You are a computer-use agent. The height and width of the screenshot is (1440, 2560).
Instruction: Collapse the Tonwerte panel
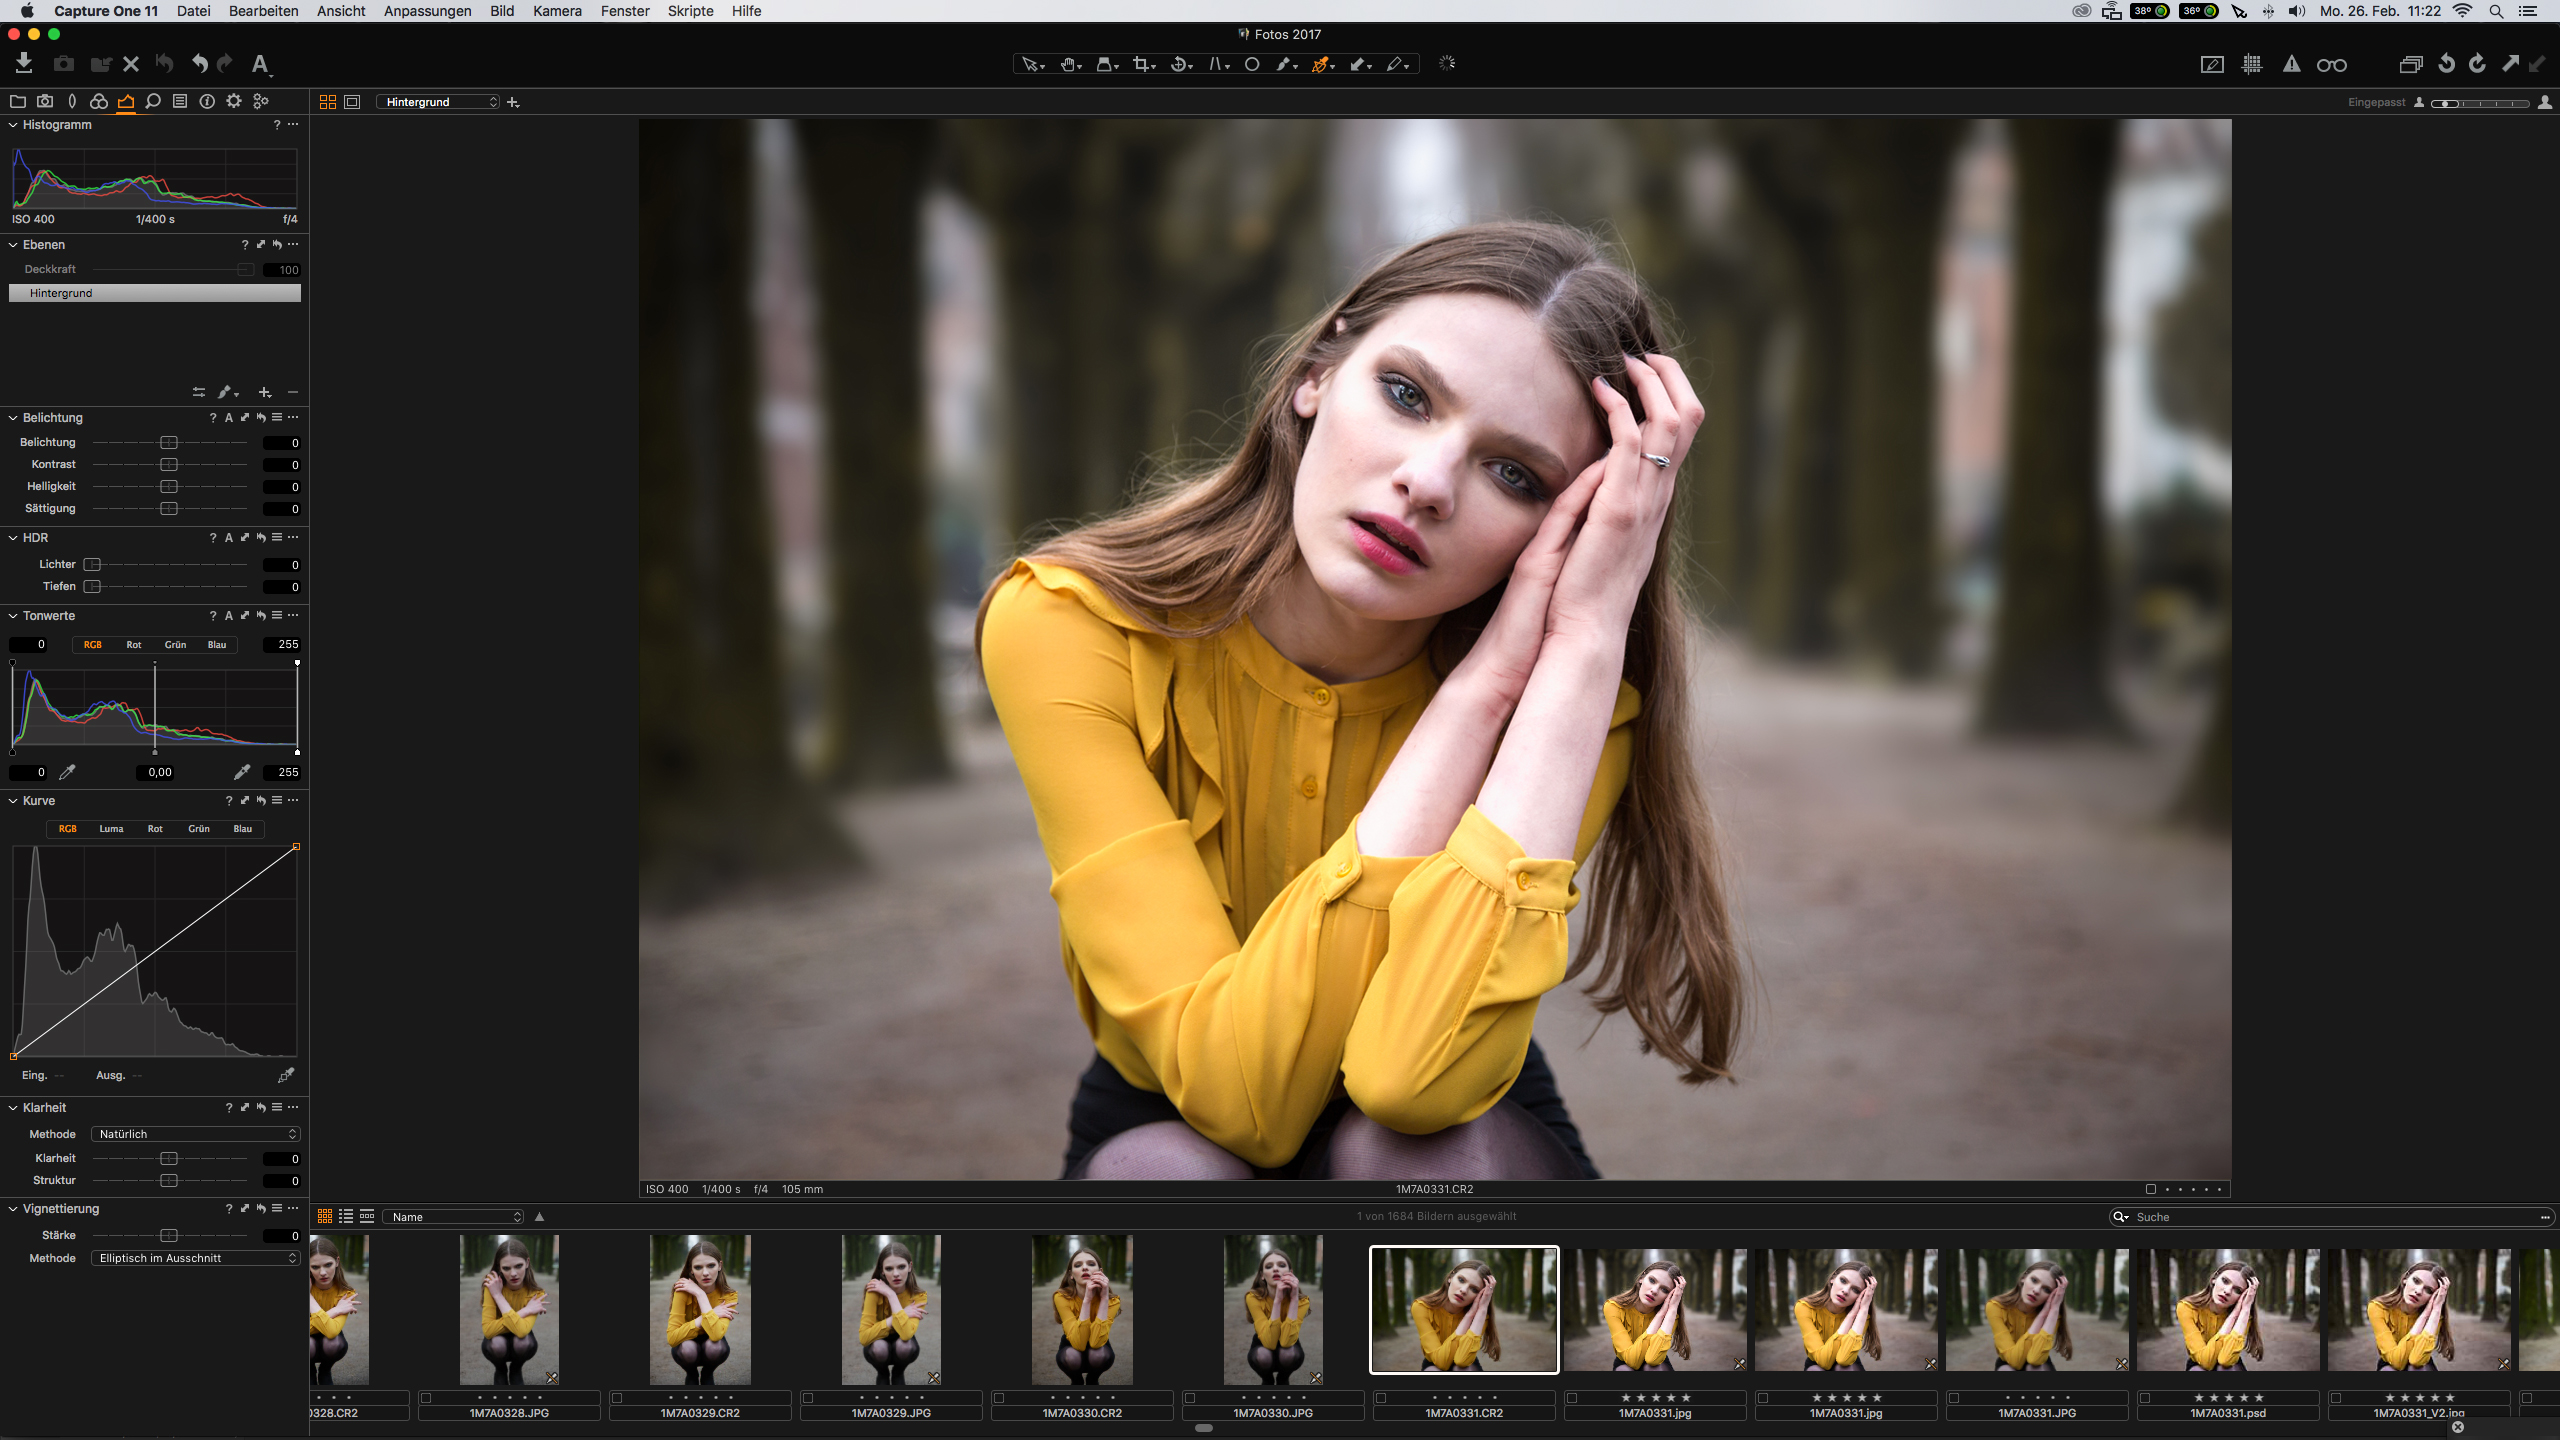[13, 616]
